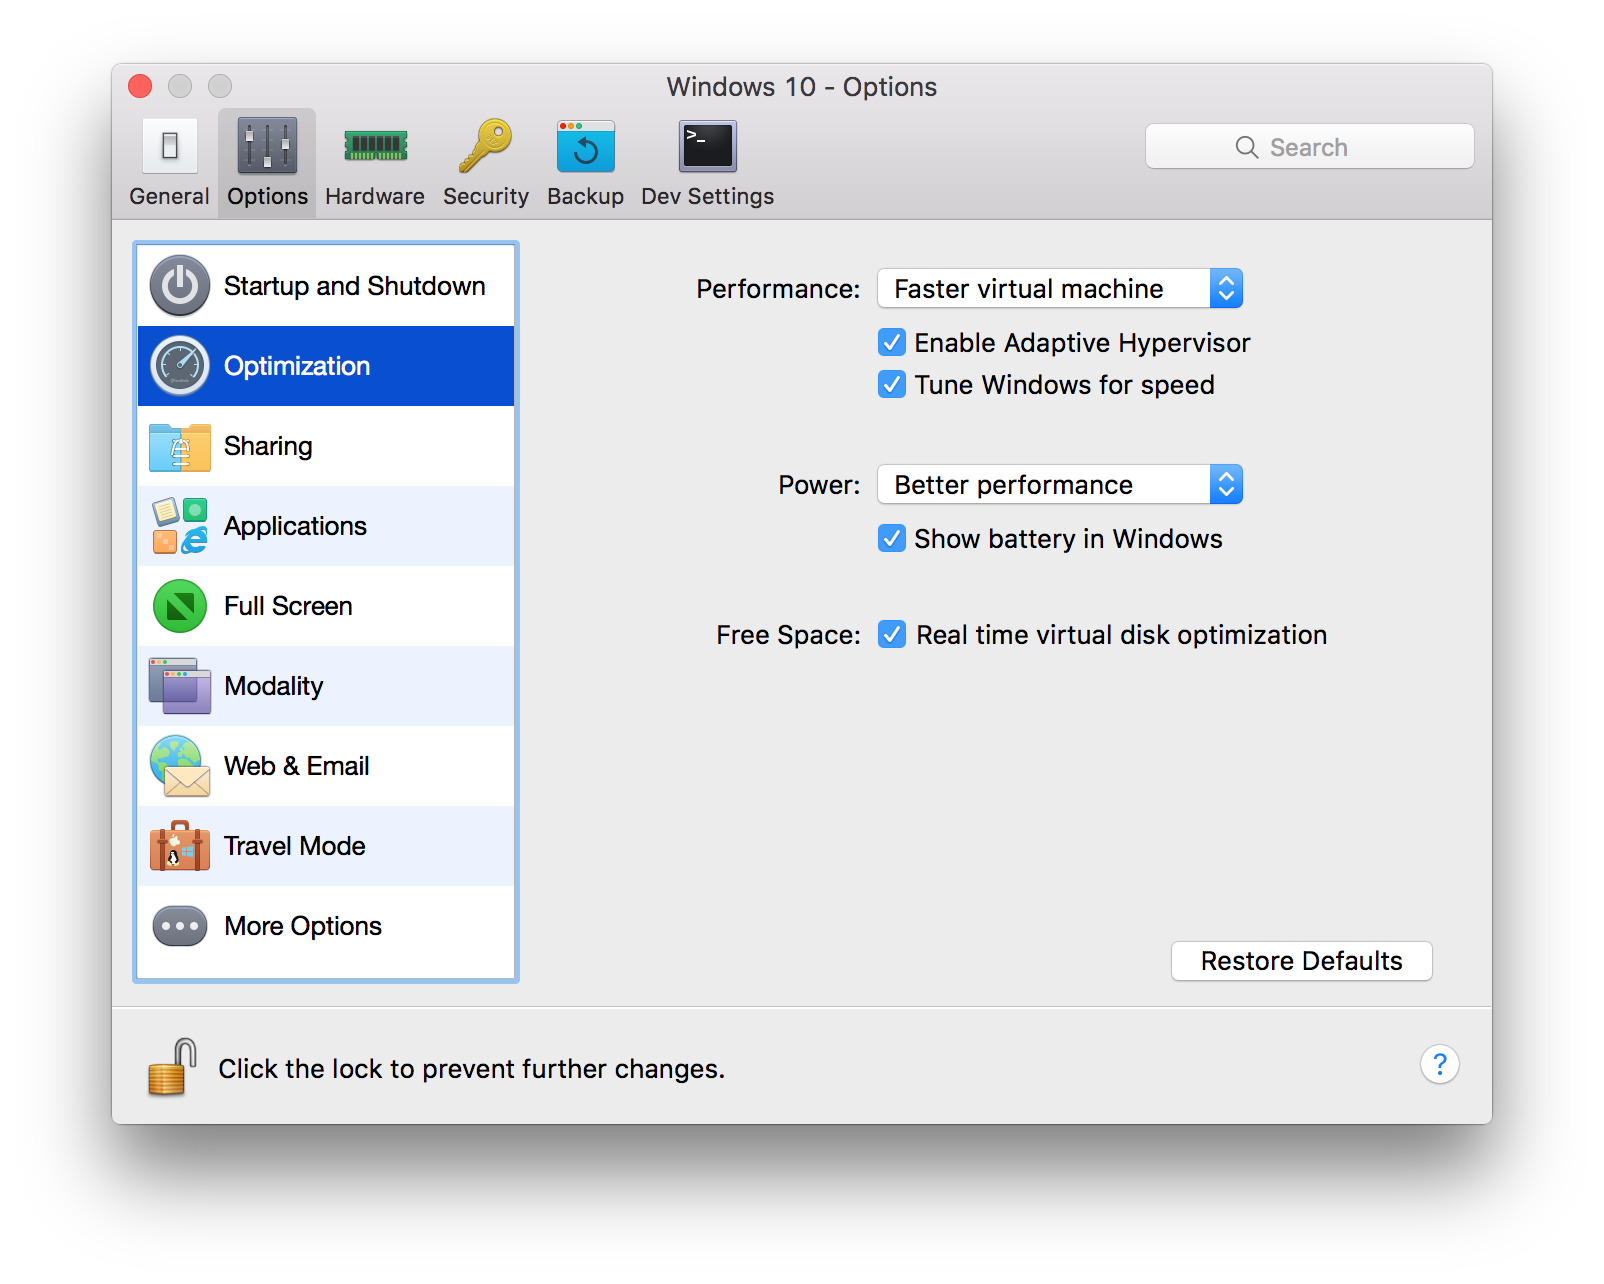The image size is (1604, 1284).
Task: Toggle Show battery in Windows checkbox
Action: (892, 539)
